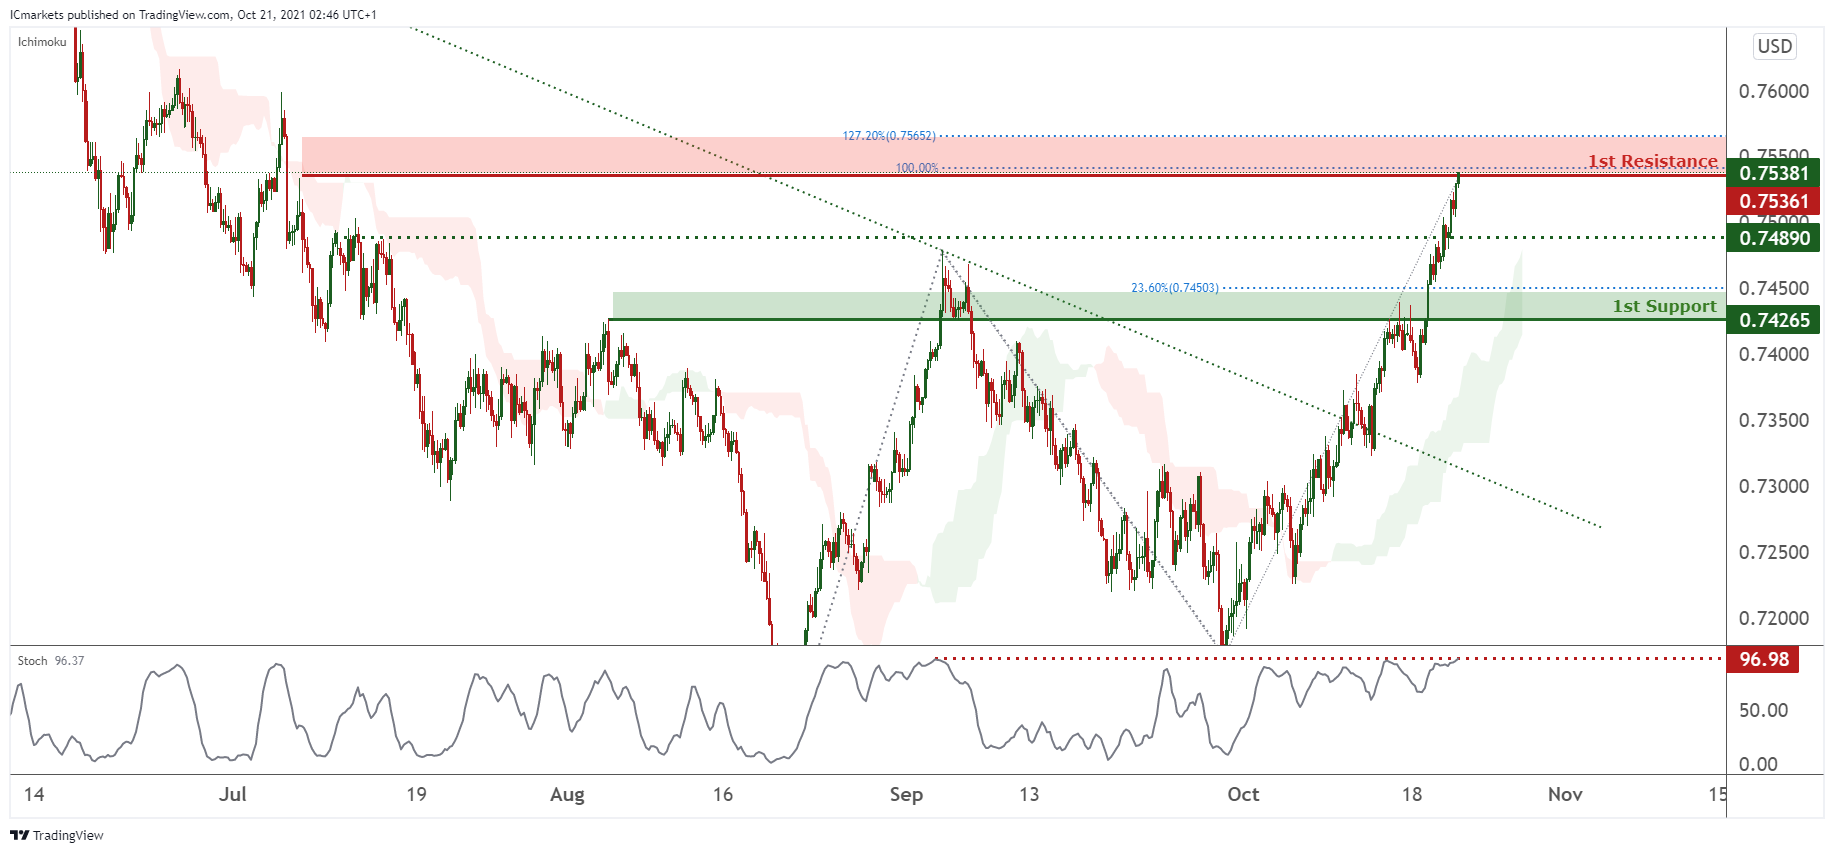This screenshot has width=1834, height=853.
Task: Click the 96.98 stochastic value tag
Action: (1763, 659)
